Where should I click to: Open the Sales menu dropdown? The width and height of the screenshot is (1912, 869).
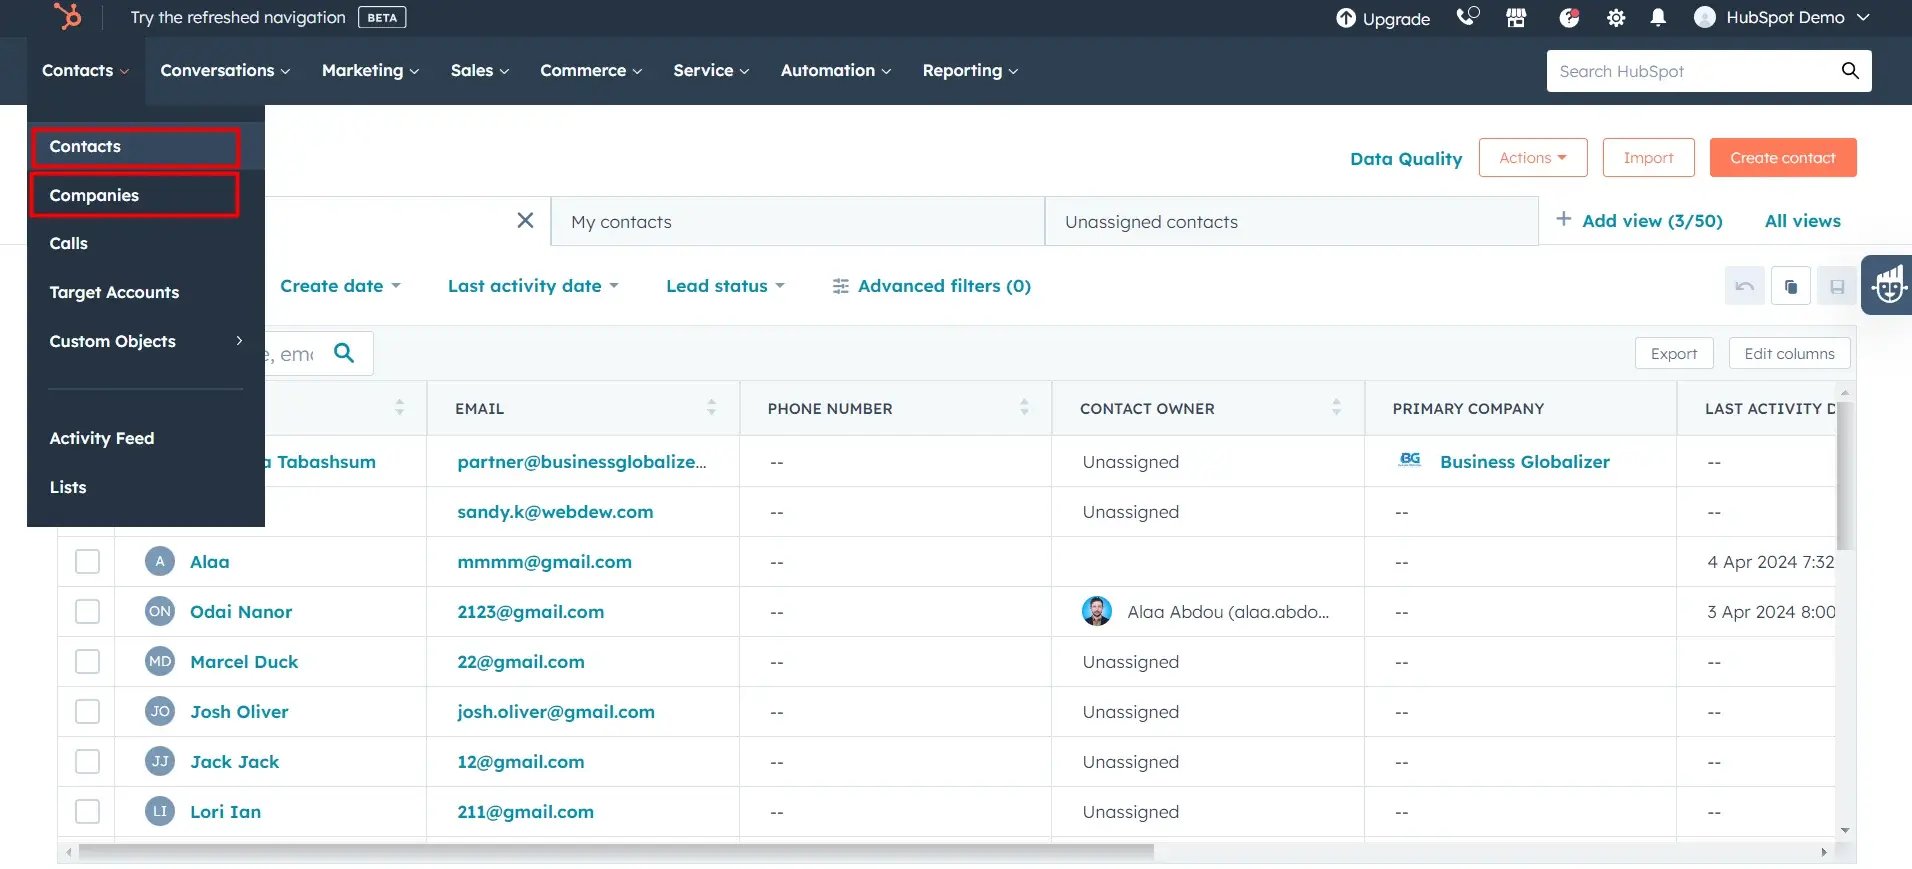click(480, 70)
